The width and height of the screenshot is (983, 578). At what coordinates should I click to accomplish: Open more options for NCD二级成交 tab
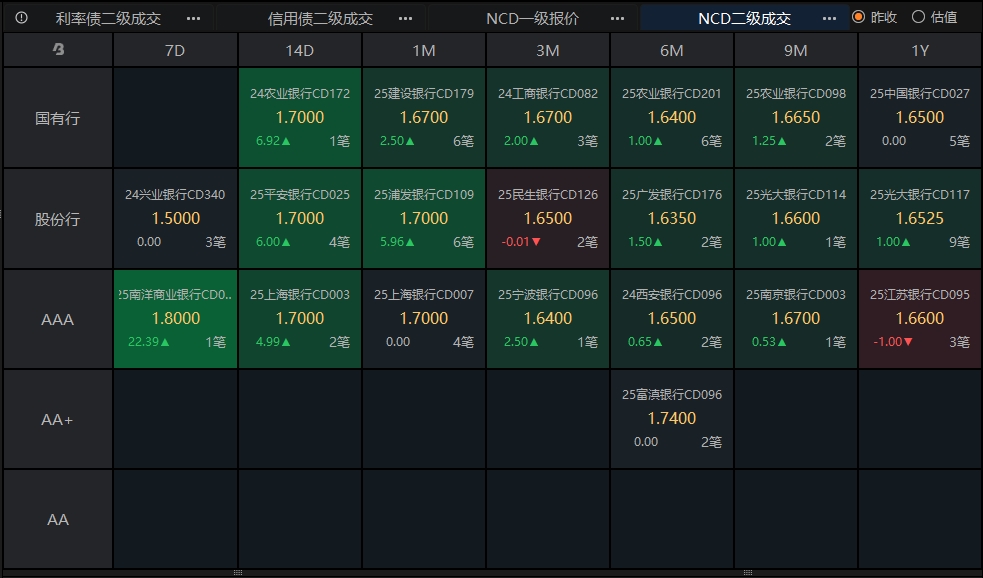(x=829, y=19)
